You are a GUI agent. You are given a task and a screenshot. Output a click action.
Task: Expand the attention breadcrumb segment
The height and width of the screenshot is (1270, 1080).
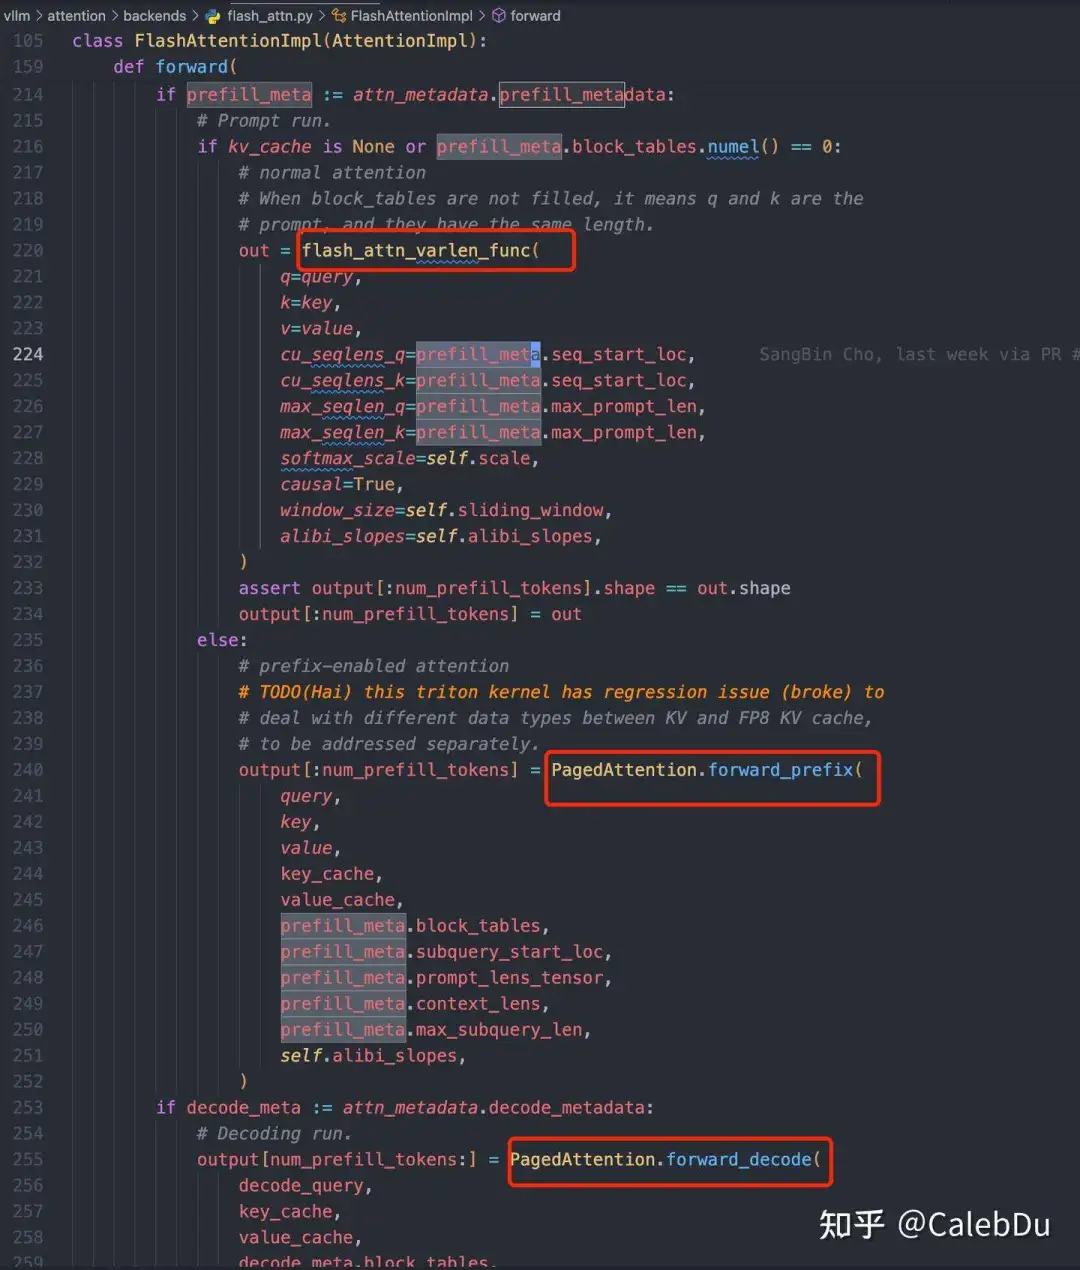pyautogui.click(x=76, y=16)
